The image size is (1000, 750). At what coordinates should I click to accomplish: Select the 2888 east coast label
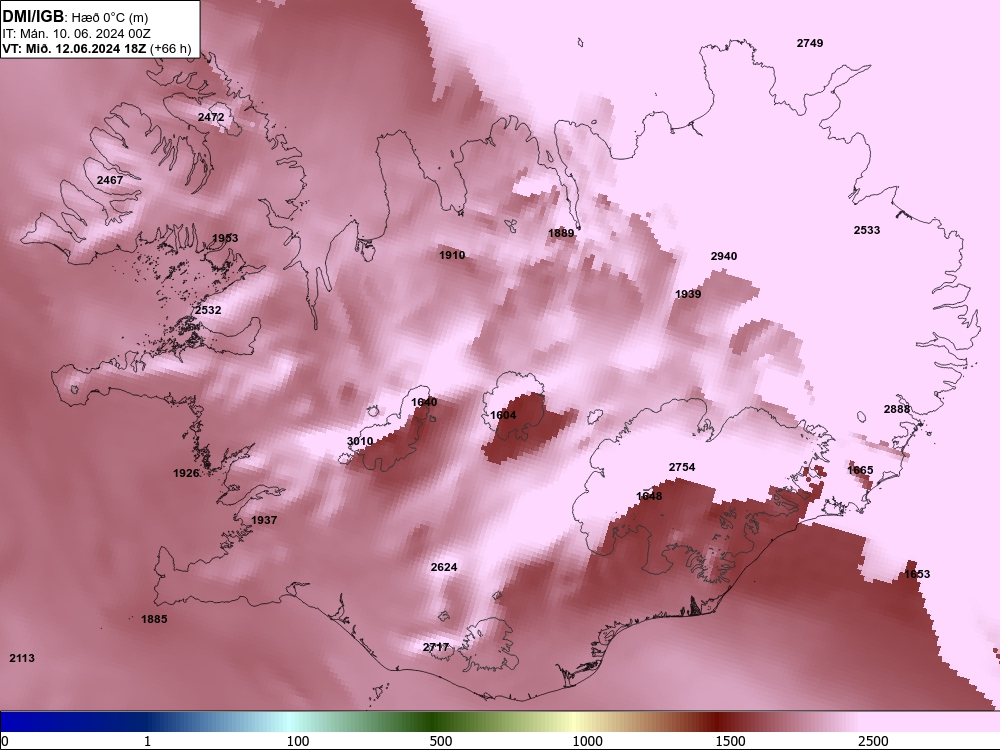[897, 409]
